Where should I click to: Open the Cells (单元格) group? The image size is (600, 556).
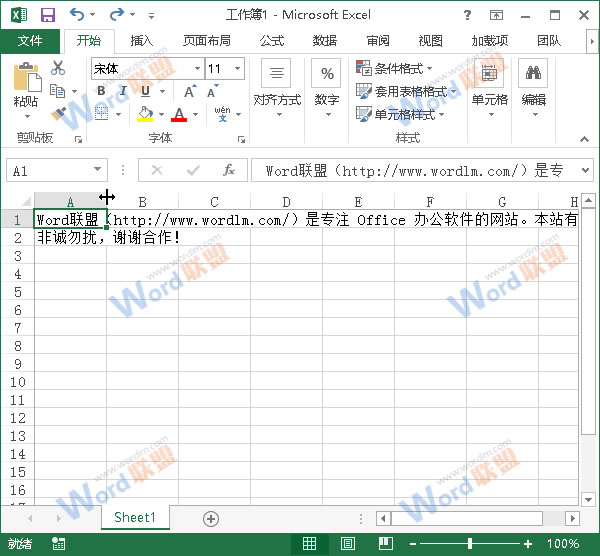pyautogui.click(x=489, y=89)
